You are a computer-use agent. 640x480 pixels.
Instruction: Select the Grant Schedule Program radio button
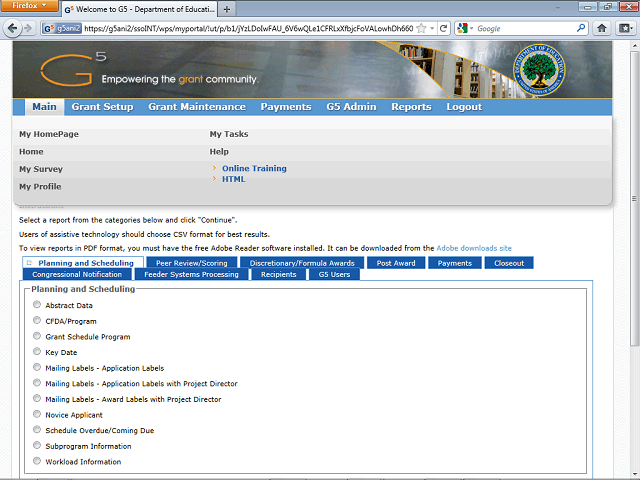tap(37, 336)
